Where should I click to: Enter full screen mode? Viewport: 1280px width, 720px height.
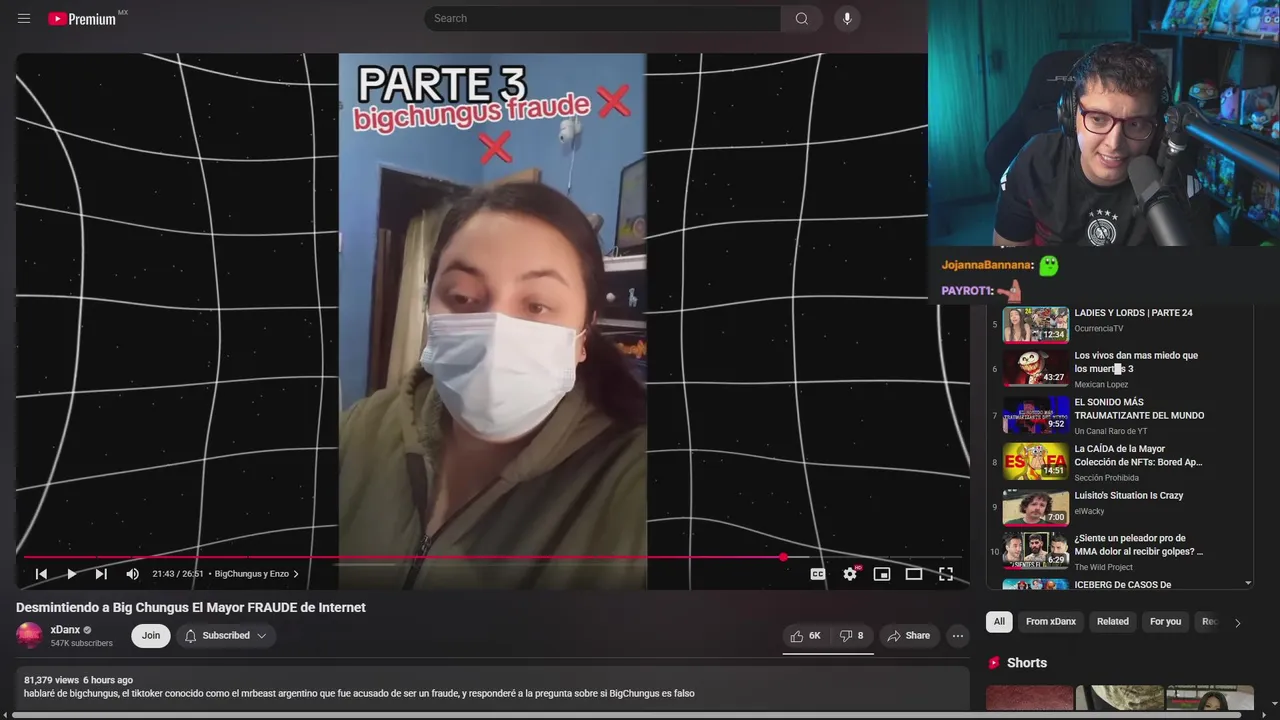point(946,574)
